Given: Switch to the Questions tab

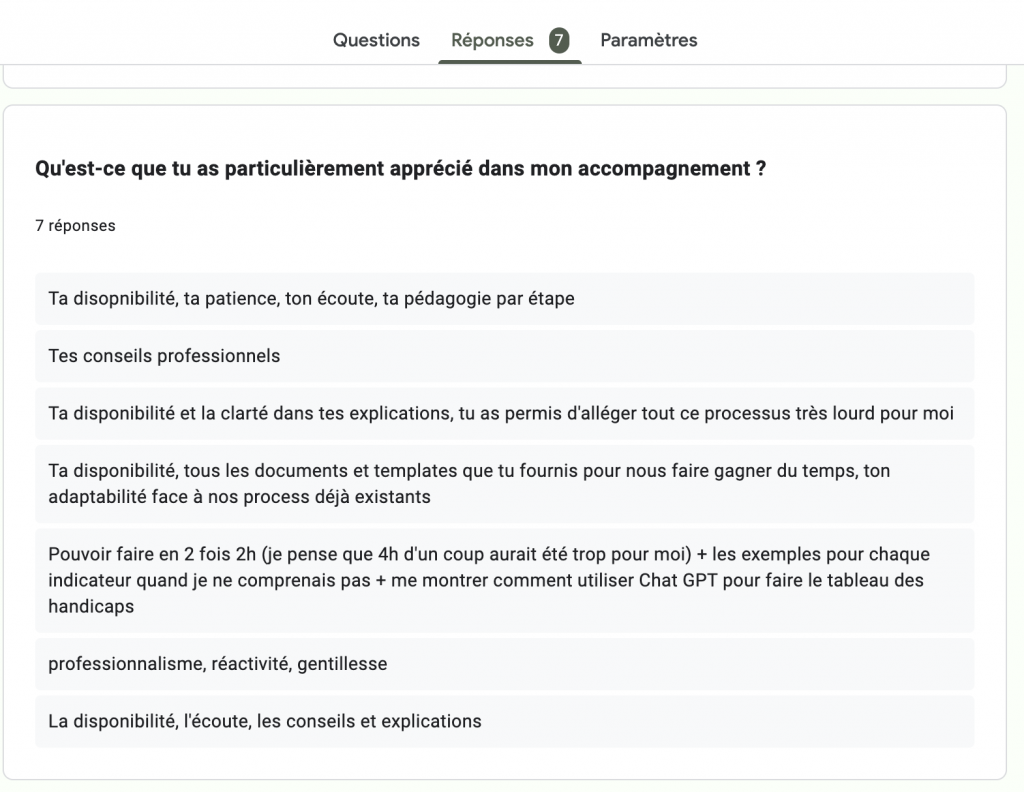Looking at the screenshot, I should click(x=376, y=40).
